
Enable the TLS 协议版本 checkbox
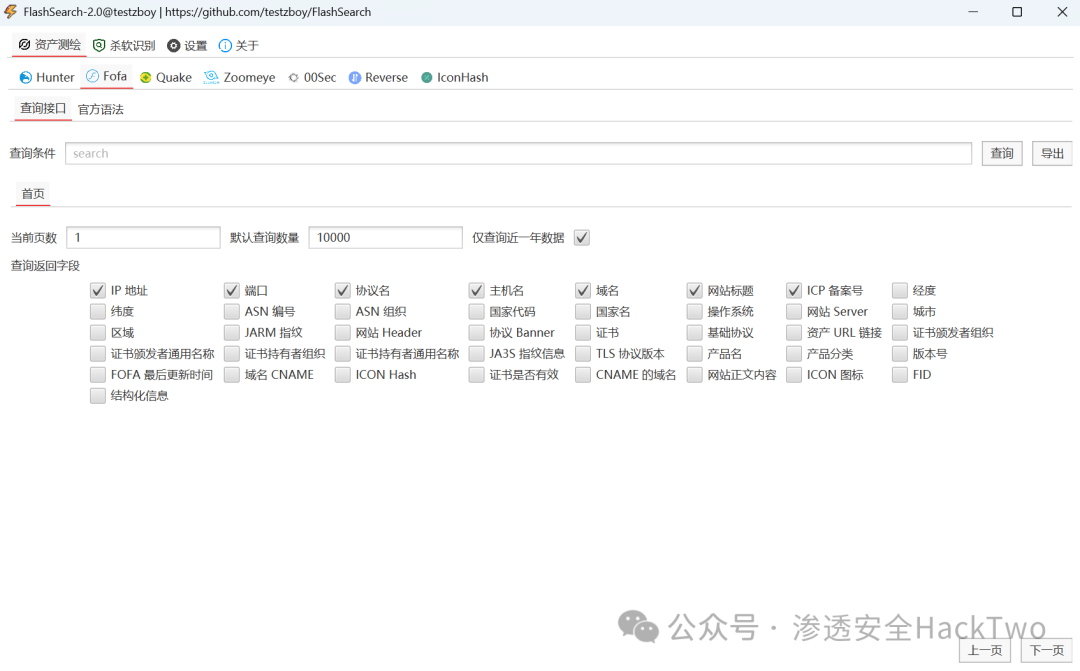click(583, 353)
